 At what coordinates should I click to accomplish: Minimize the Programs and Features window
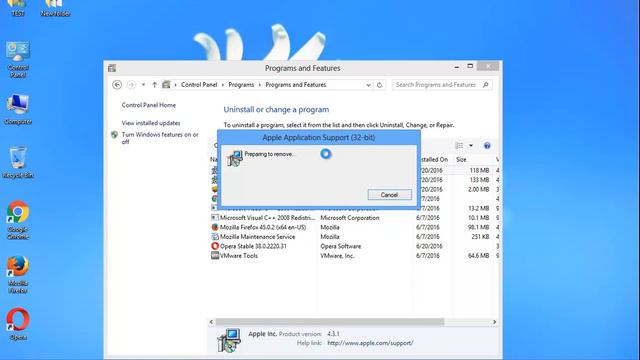pyautogui.click(x=457, y=67)
